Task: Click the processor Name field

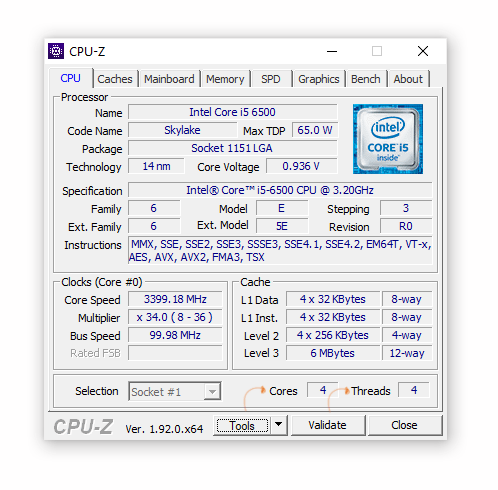Action: [233, 112]
